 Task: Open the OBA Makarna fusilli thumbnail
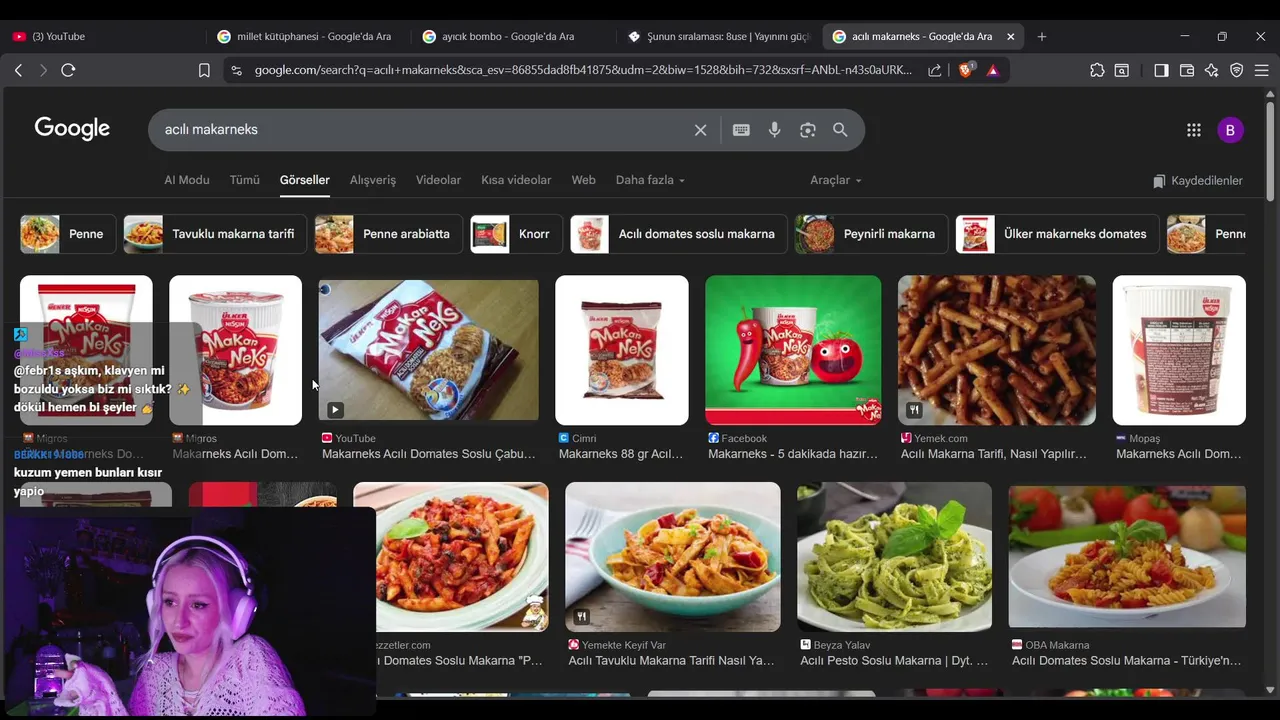(1127, 557)
